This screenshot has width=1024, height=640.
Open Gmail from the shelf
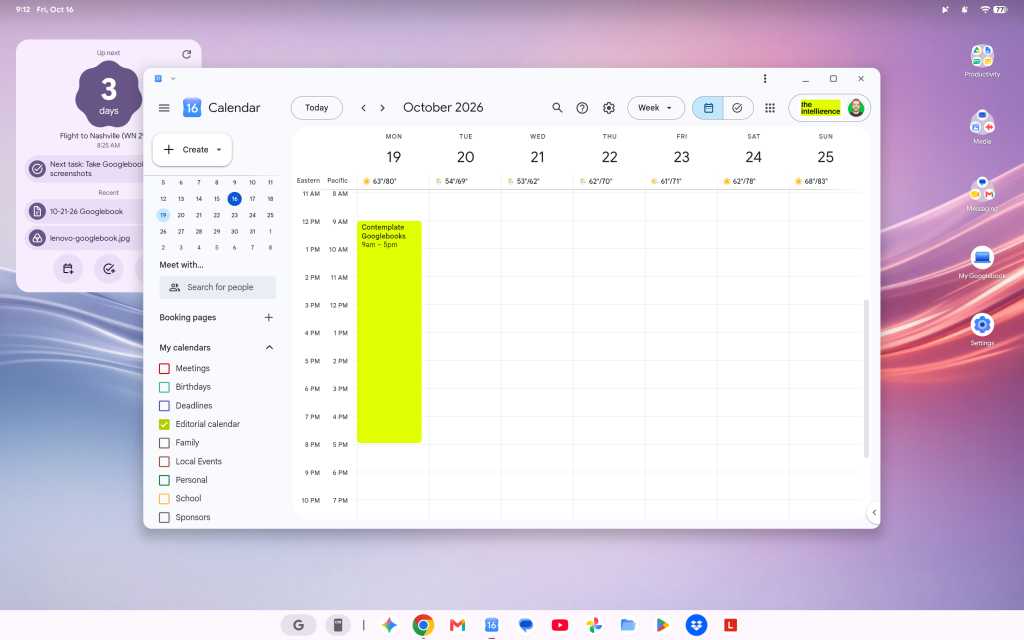click(x=457, y=625)
